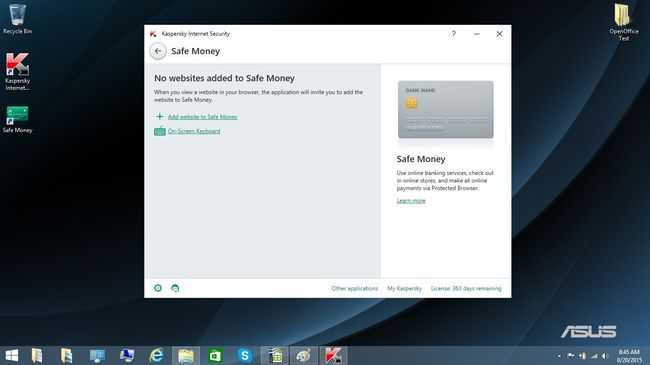The width and height of the screenshot is (650, 365).
Task: Click the volume icon in system tray
Action: click(x=605, y=356)
